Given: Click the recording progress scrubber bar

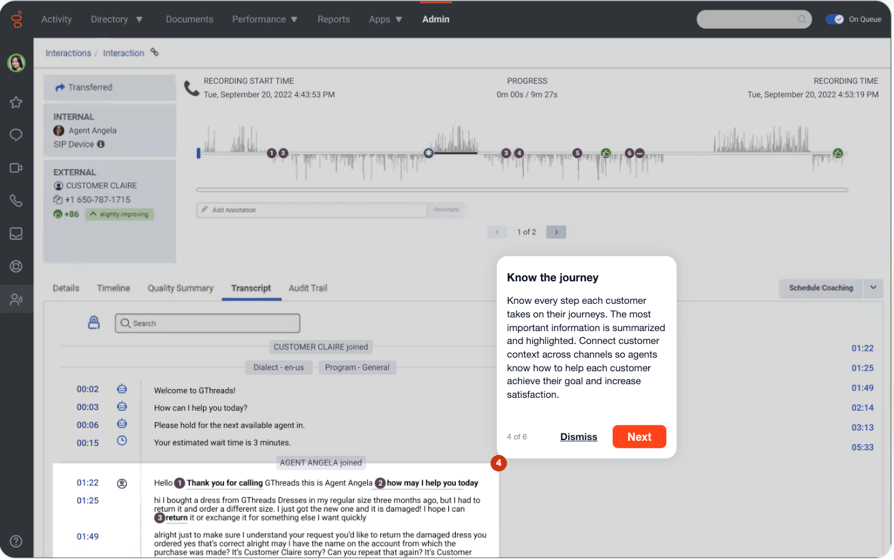Looking at the screenshot, I should point(522,189).
